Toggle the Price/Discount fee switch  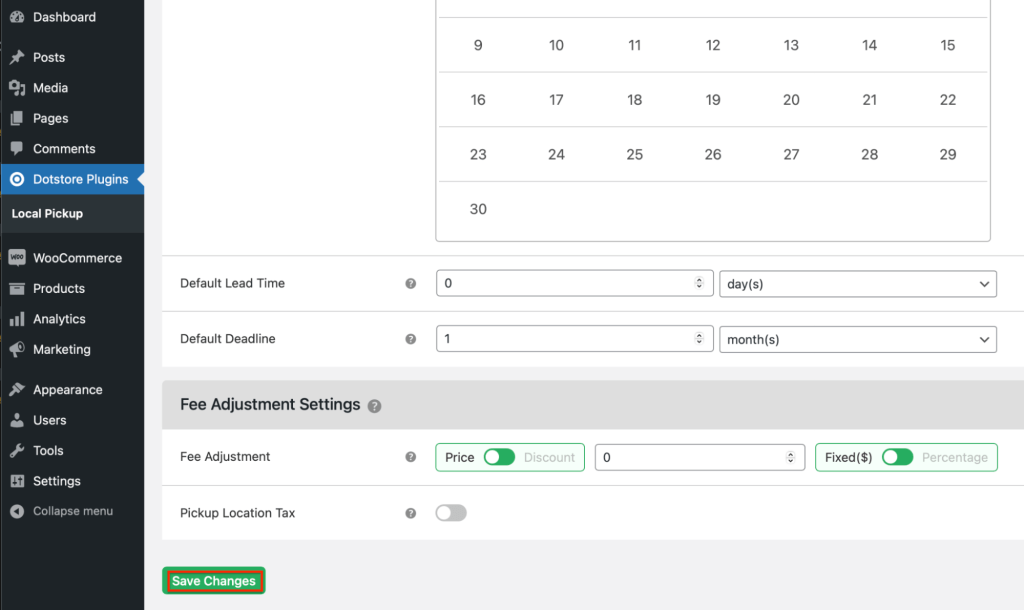tap(499, 457)
